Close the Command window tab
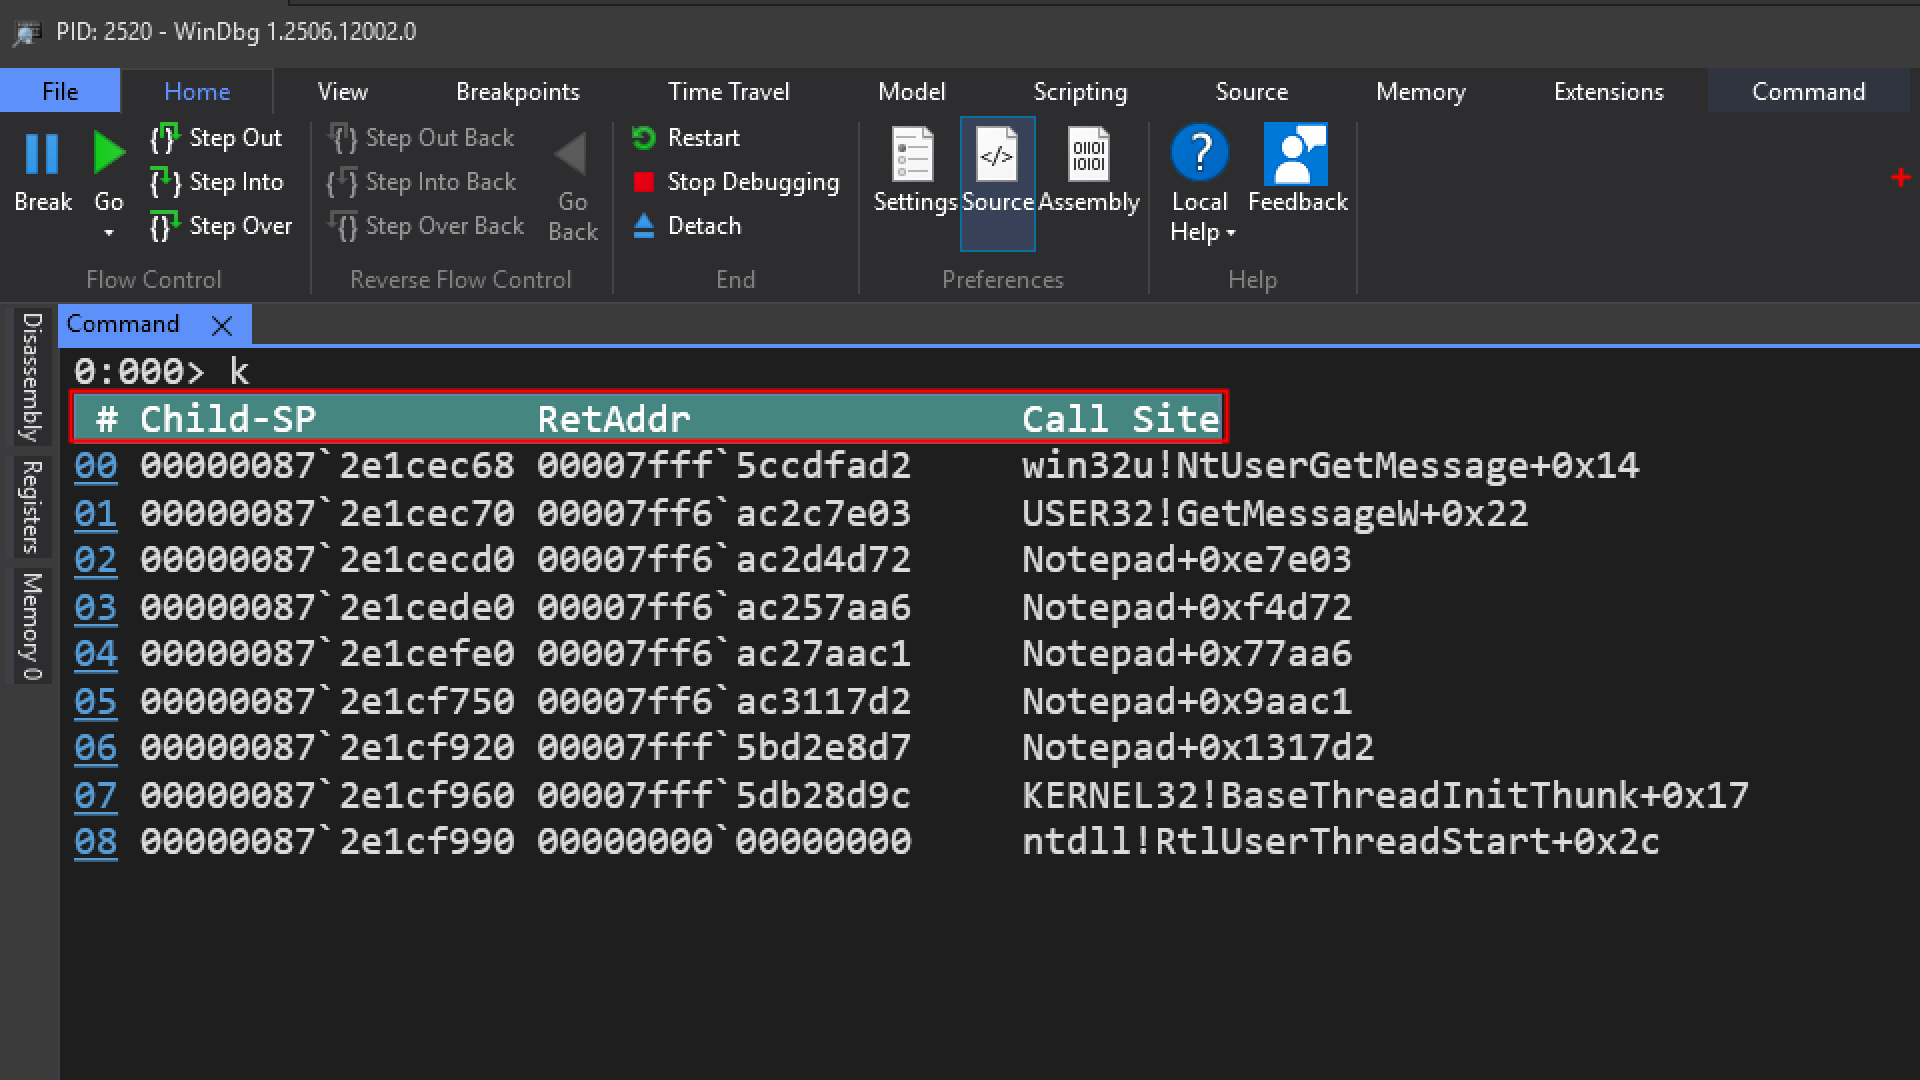The image size is (1920, 1080). [222, 326]
